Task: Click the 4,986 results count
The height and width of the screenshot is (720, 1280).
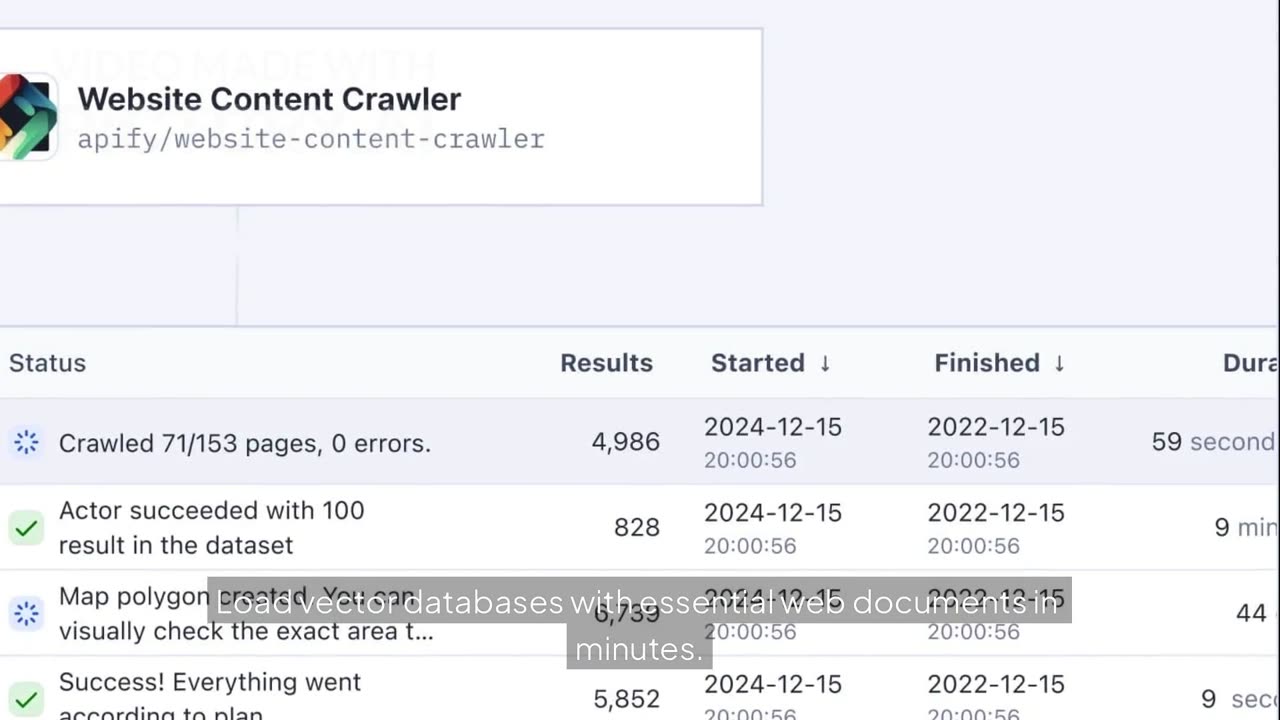Action: click(x=626, y=442)
